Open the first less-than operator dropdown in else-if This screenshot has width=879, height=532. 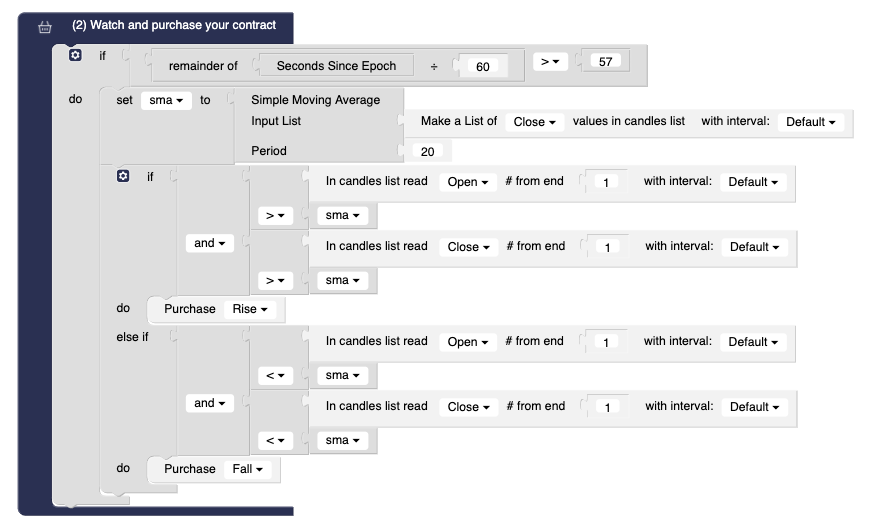[x=274, y=376]
